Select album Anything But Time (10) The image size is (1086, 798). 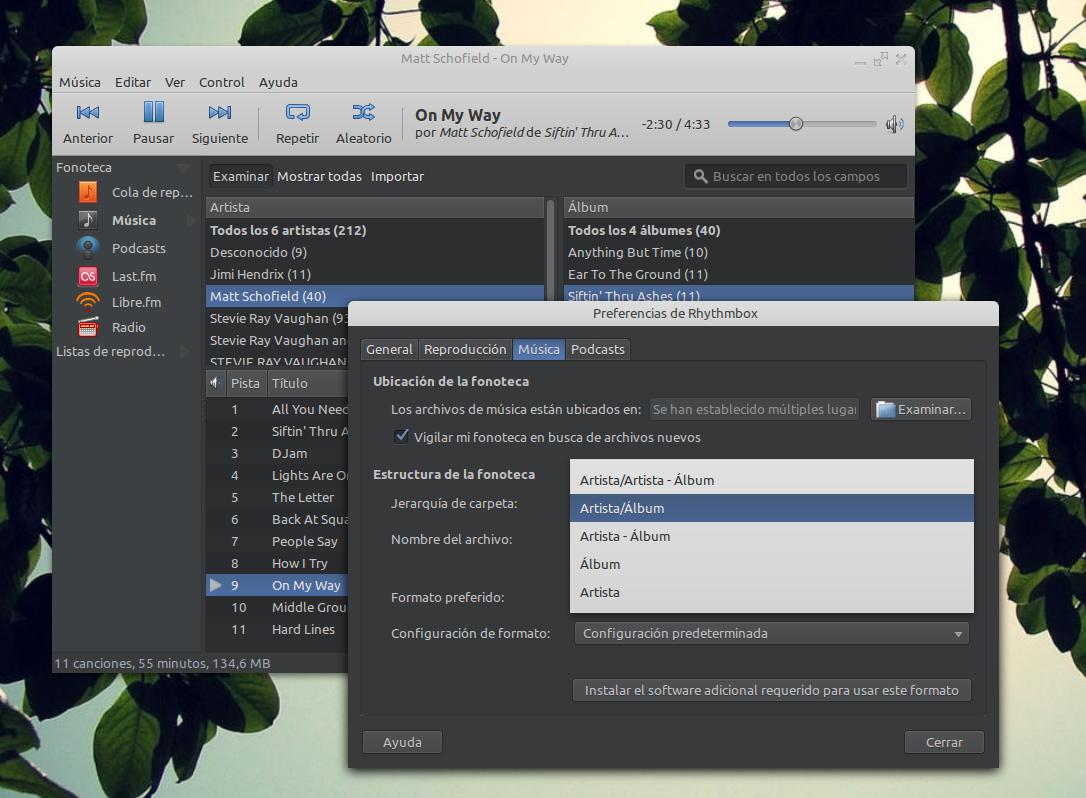tap(739, 253)
